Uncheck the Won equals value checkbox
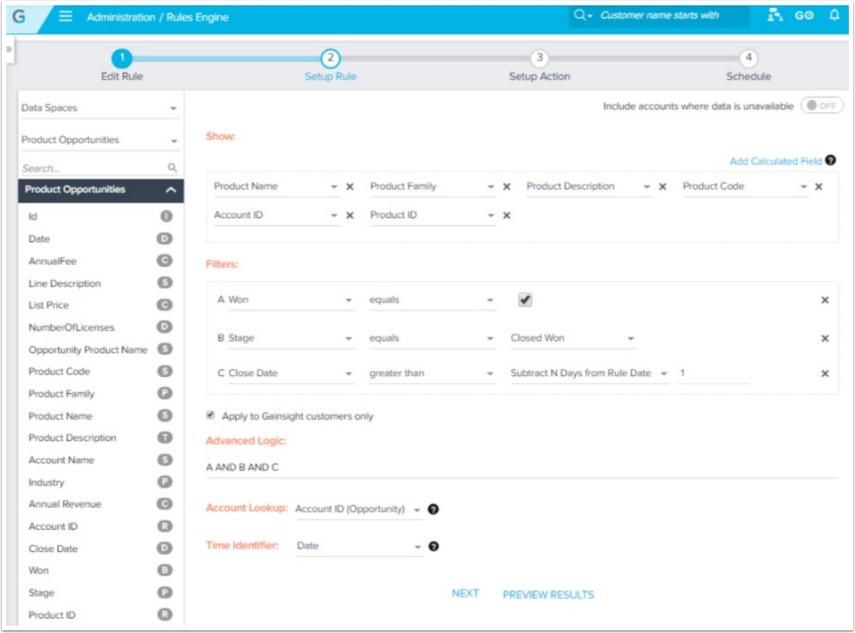This screenshot has width=855, height=633. (x=525, y=300)
